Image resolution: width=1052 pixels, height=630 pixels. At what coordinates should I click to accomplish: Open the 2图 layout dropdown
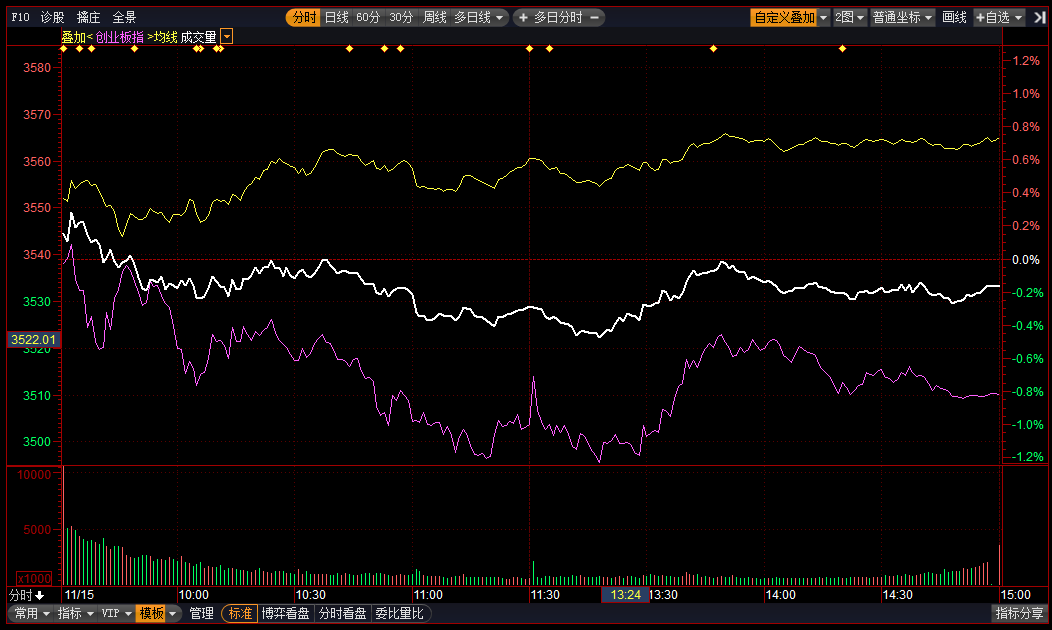pos(851,17)
